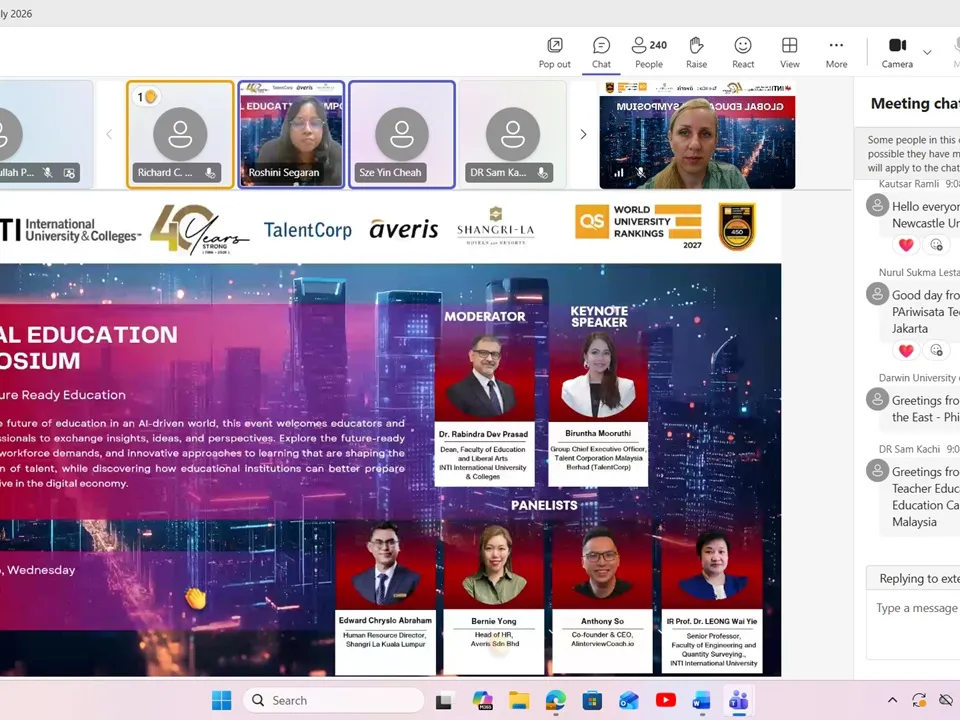The height and width of the screenshot is (720, 960).
Task: Switch to Word from the taskbar
Action: (702, 700)
